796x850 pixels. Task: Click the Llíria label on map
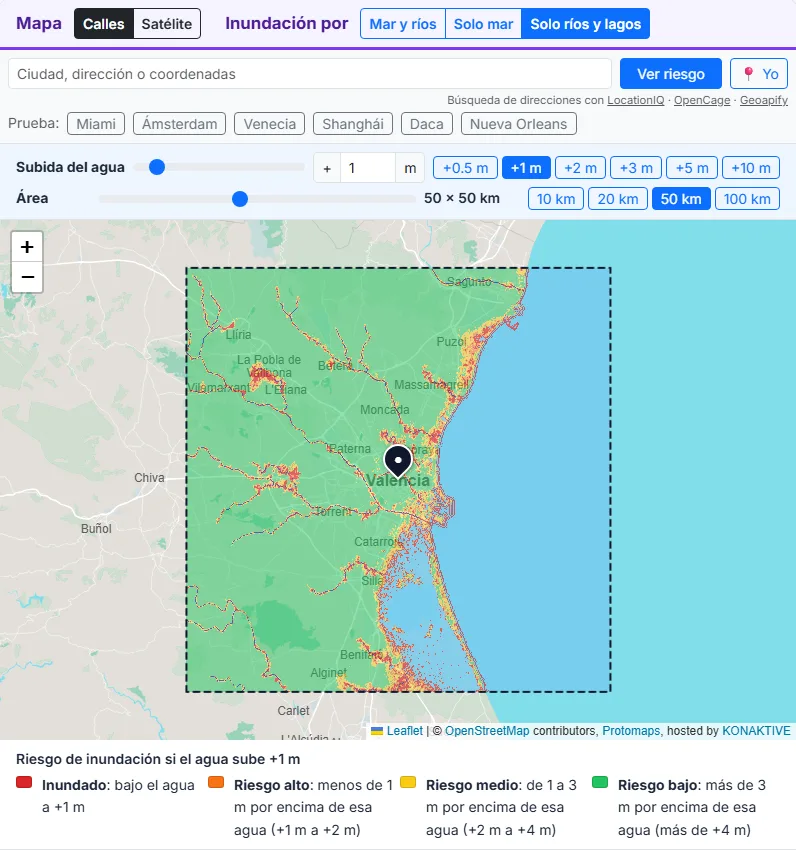click(239, 334)
